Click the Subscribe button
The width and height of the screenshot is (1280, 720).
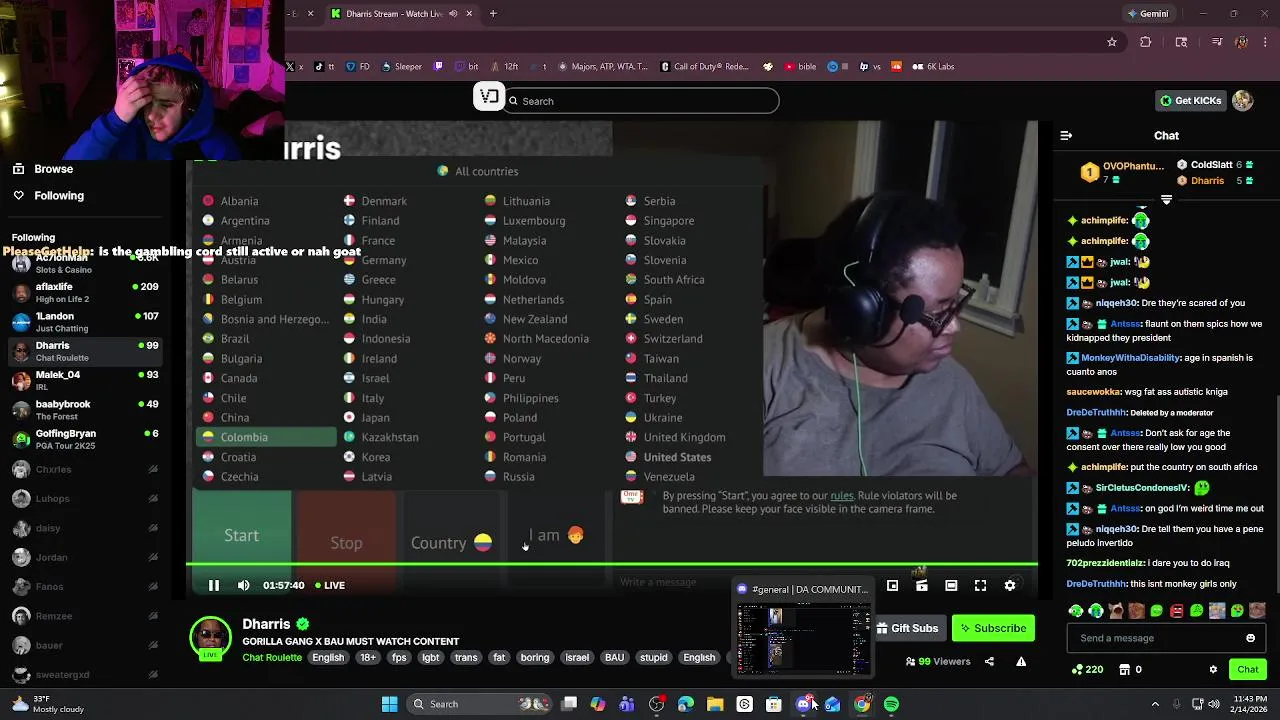click(993, 628)
